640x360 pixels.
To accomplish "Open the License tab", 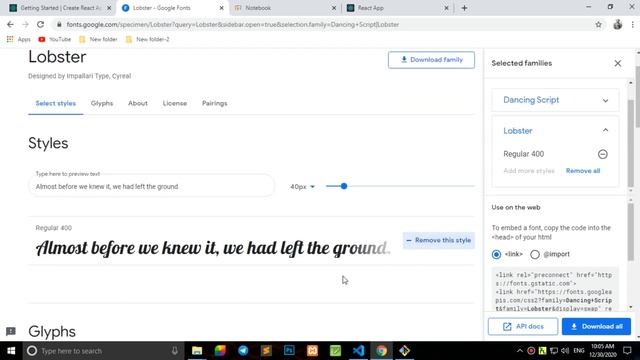I will pyautogui.click(x=175, y=103).
